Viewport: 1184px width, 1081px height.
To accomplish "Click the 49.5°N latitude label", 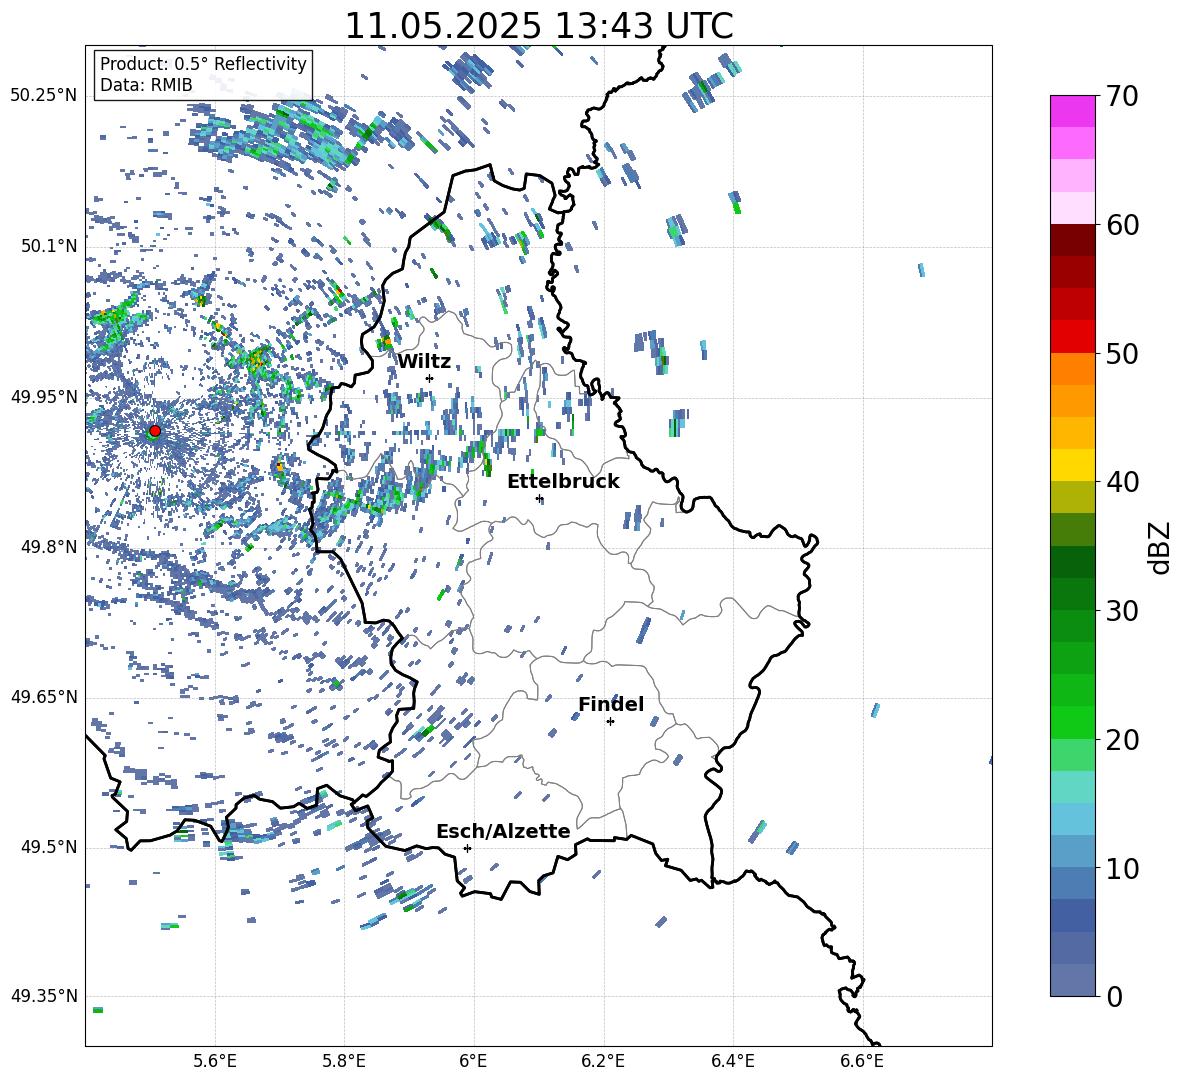I will click(49, 846).
